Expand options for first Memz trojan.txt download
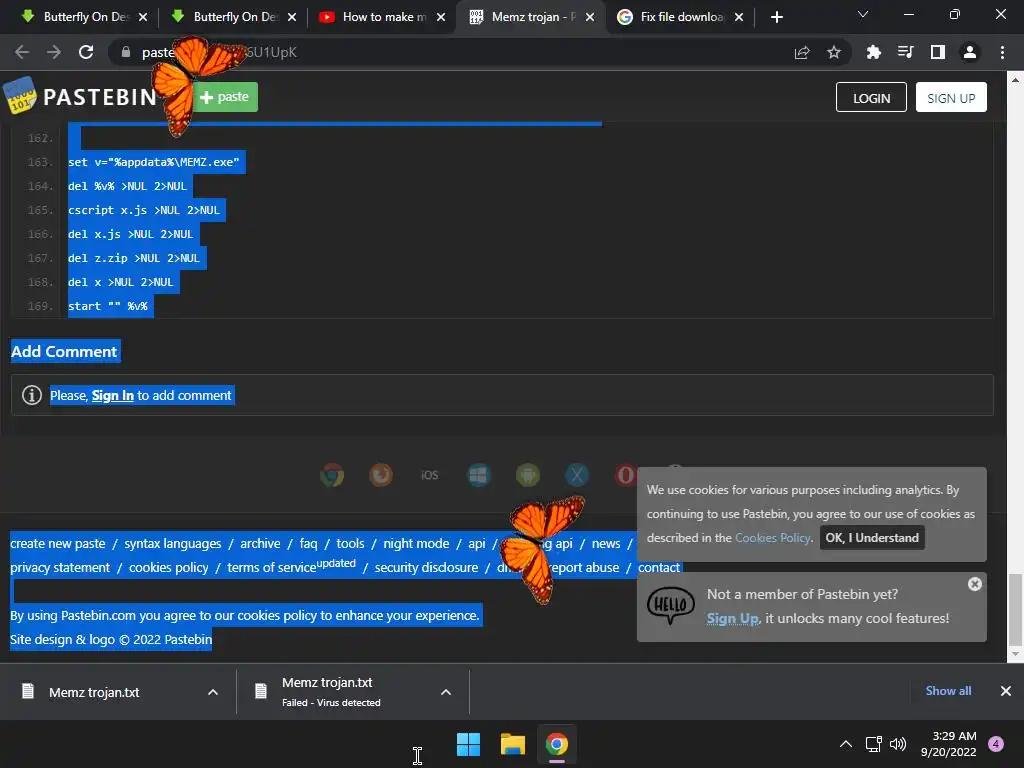Image resolution: width=1024 pixels, height=768 pixels. pos(213,692)
